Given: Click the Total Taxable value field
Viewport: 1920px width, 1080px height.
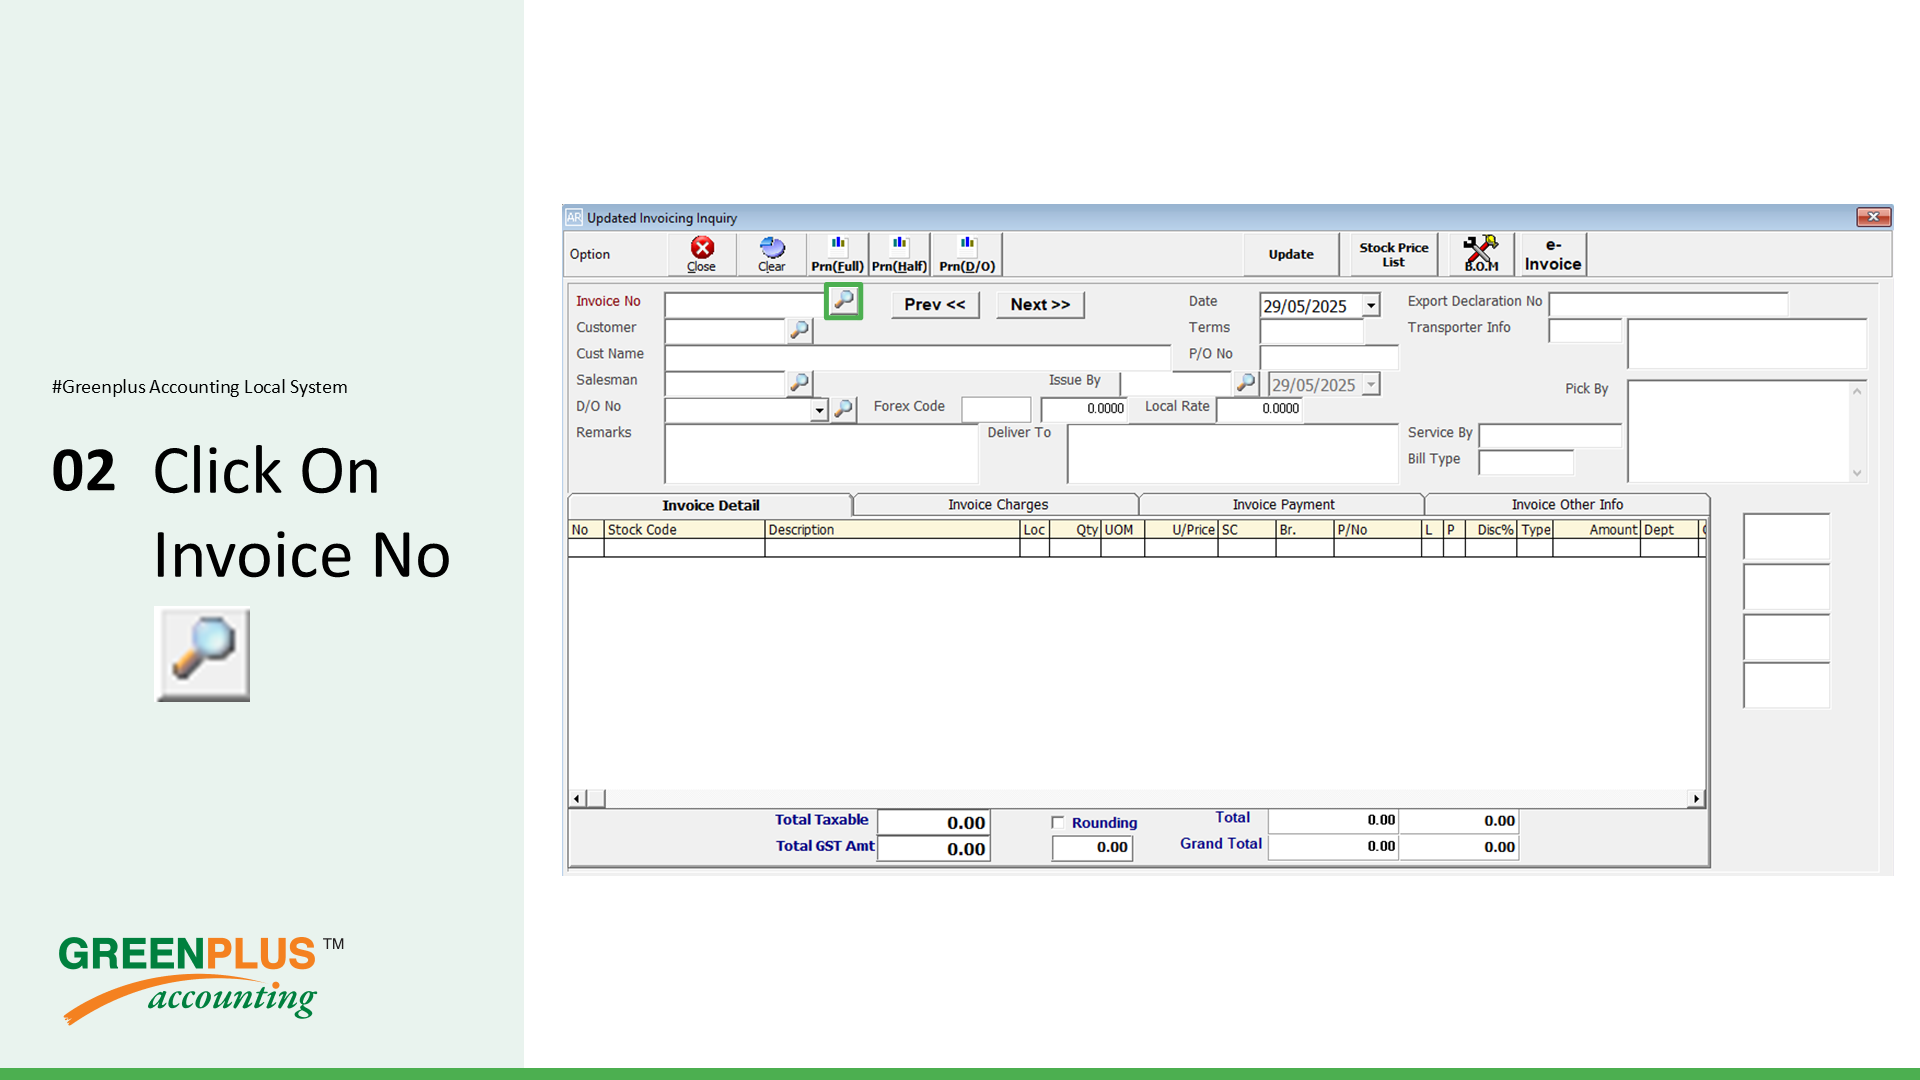Looking at the screenshot, I should (x=934, y=822).
